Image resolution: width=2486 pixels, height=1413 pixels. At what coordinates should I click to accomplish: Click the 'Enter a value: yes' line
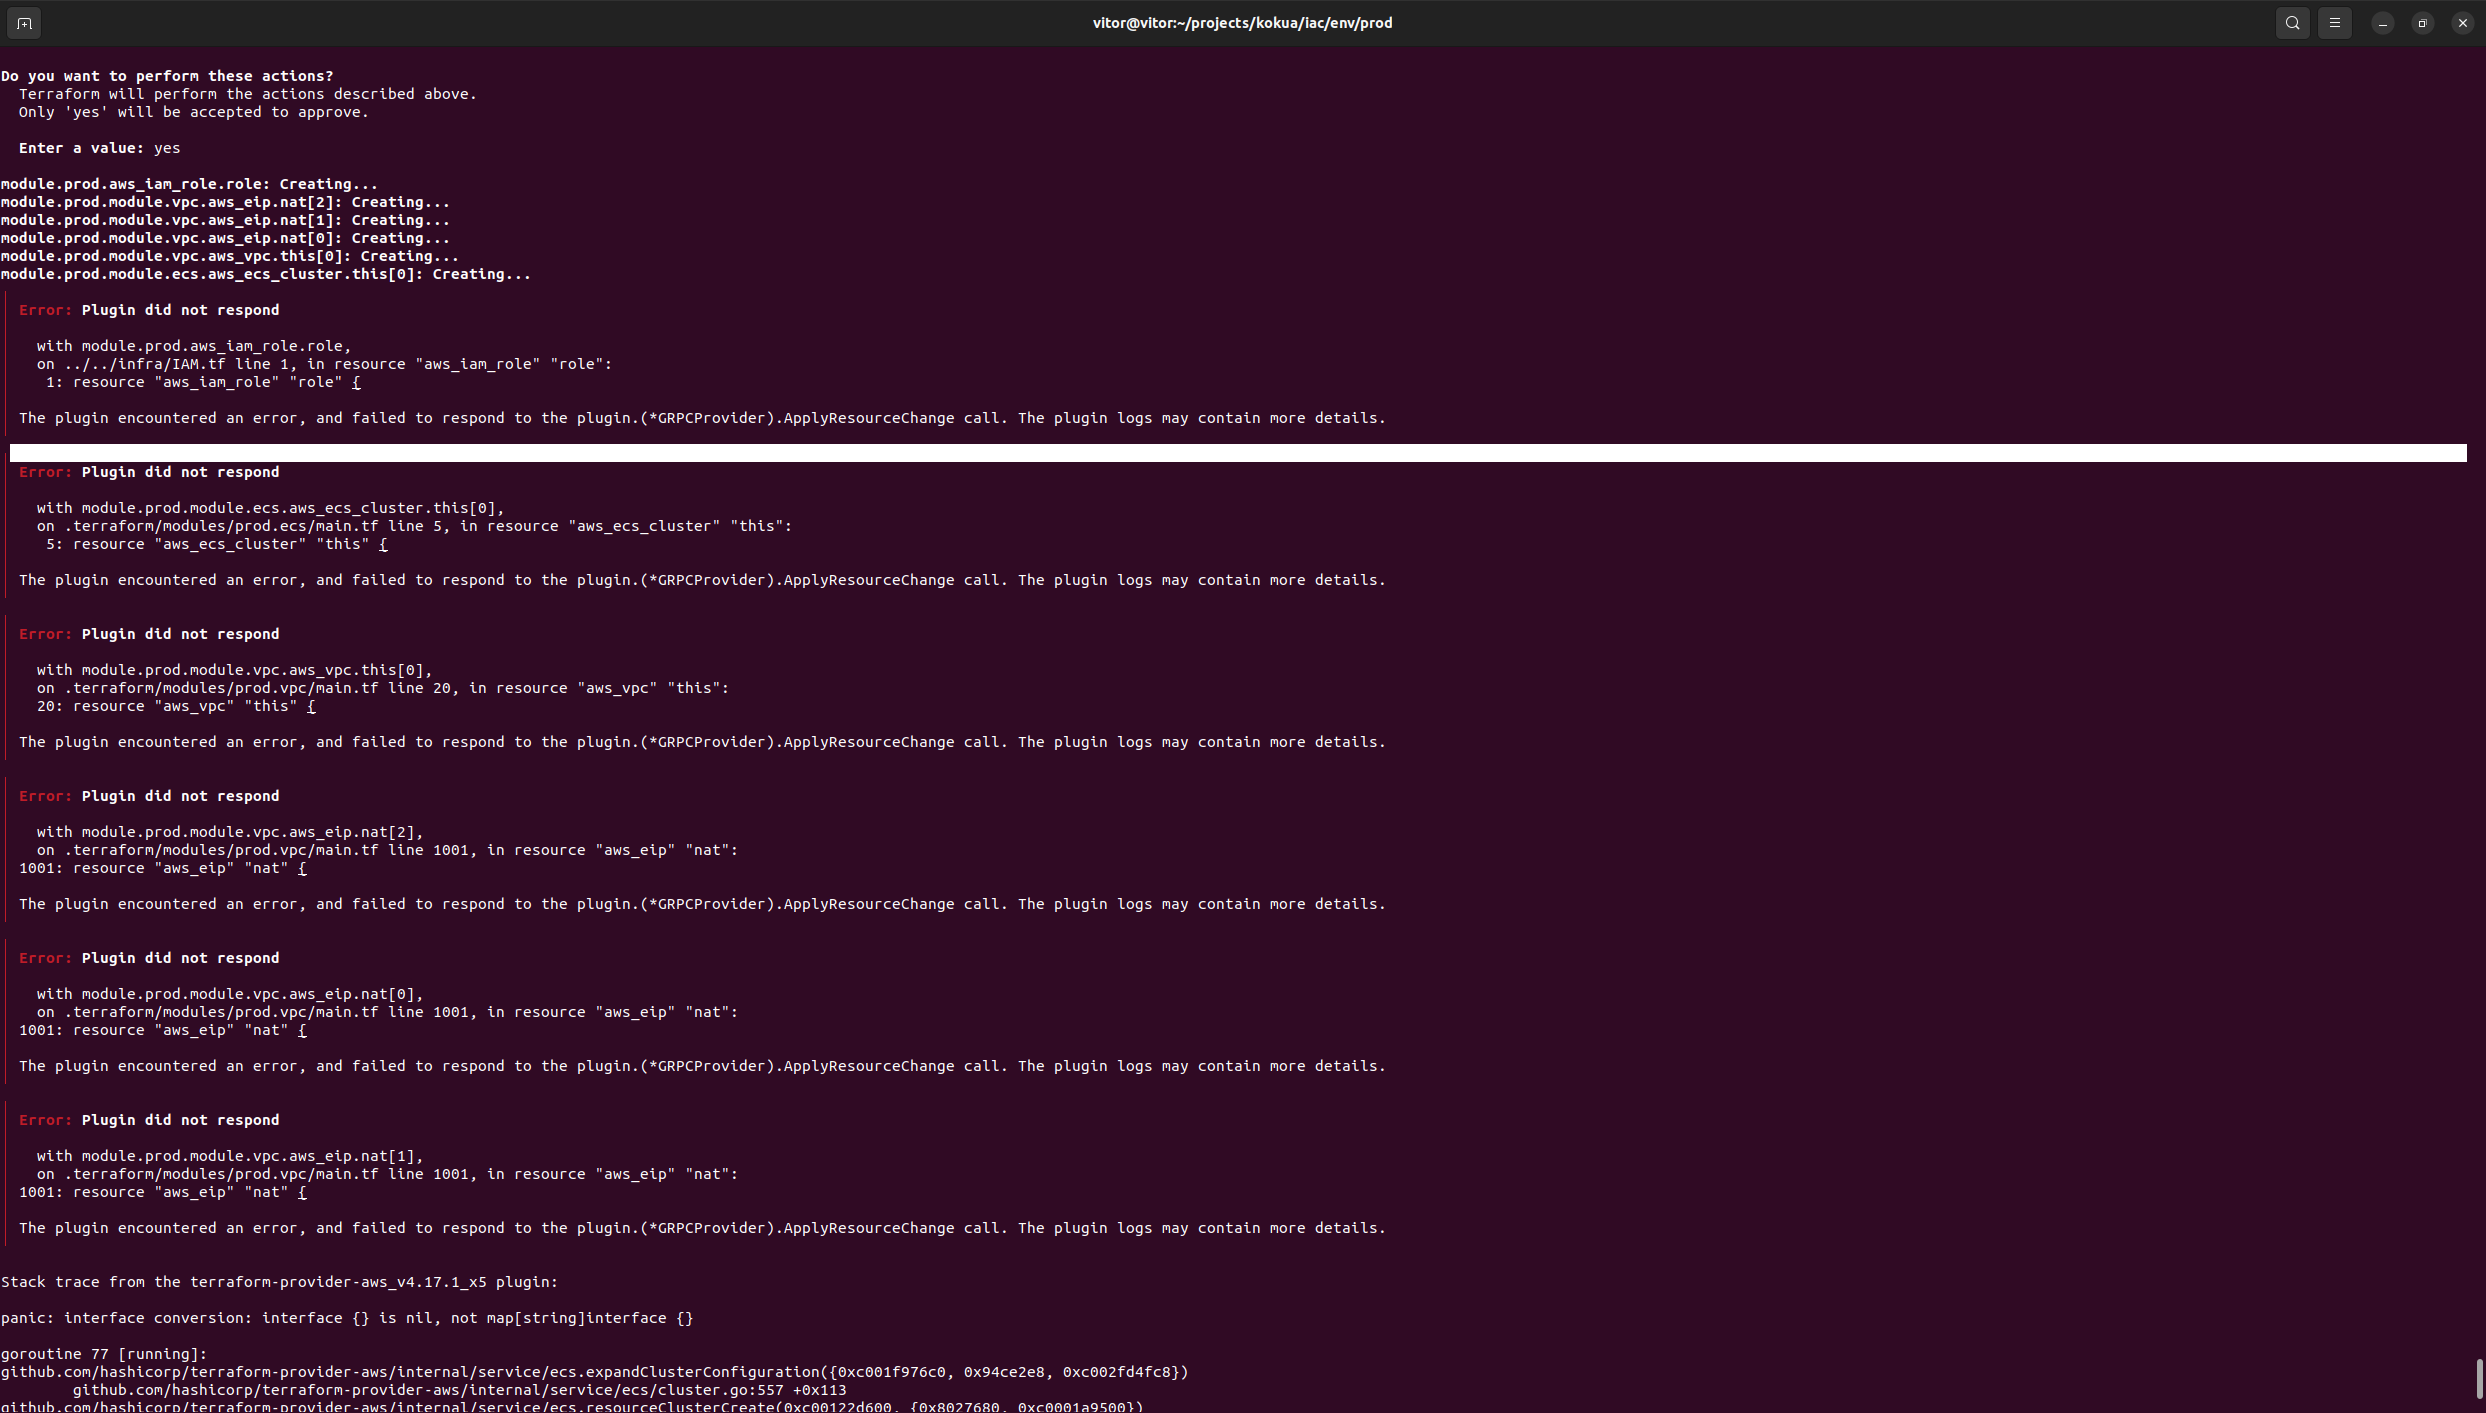pyautogui.click(x=99, y=148)
